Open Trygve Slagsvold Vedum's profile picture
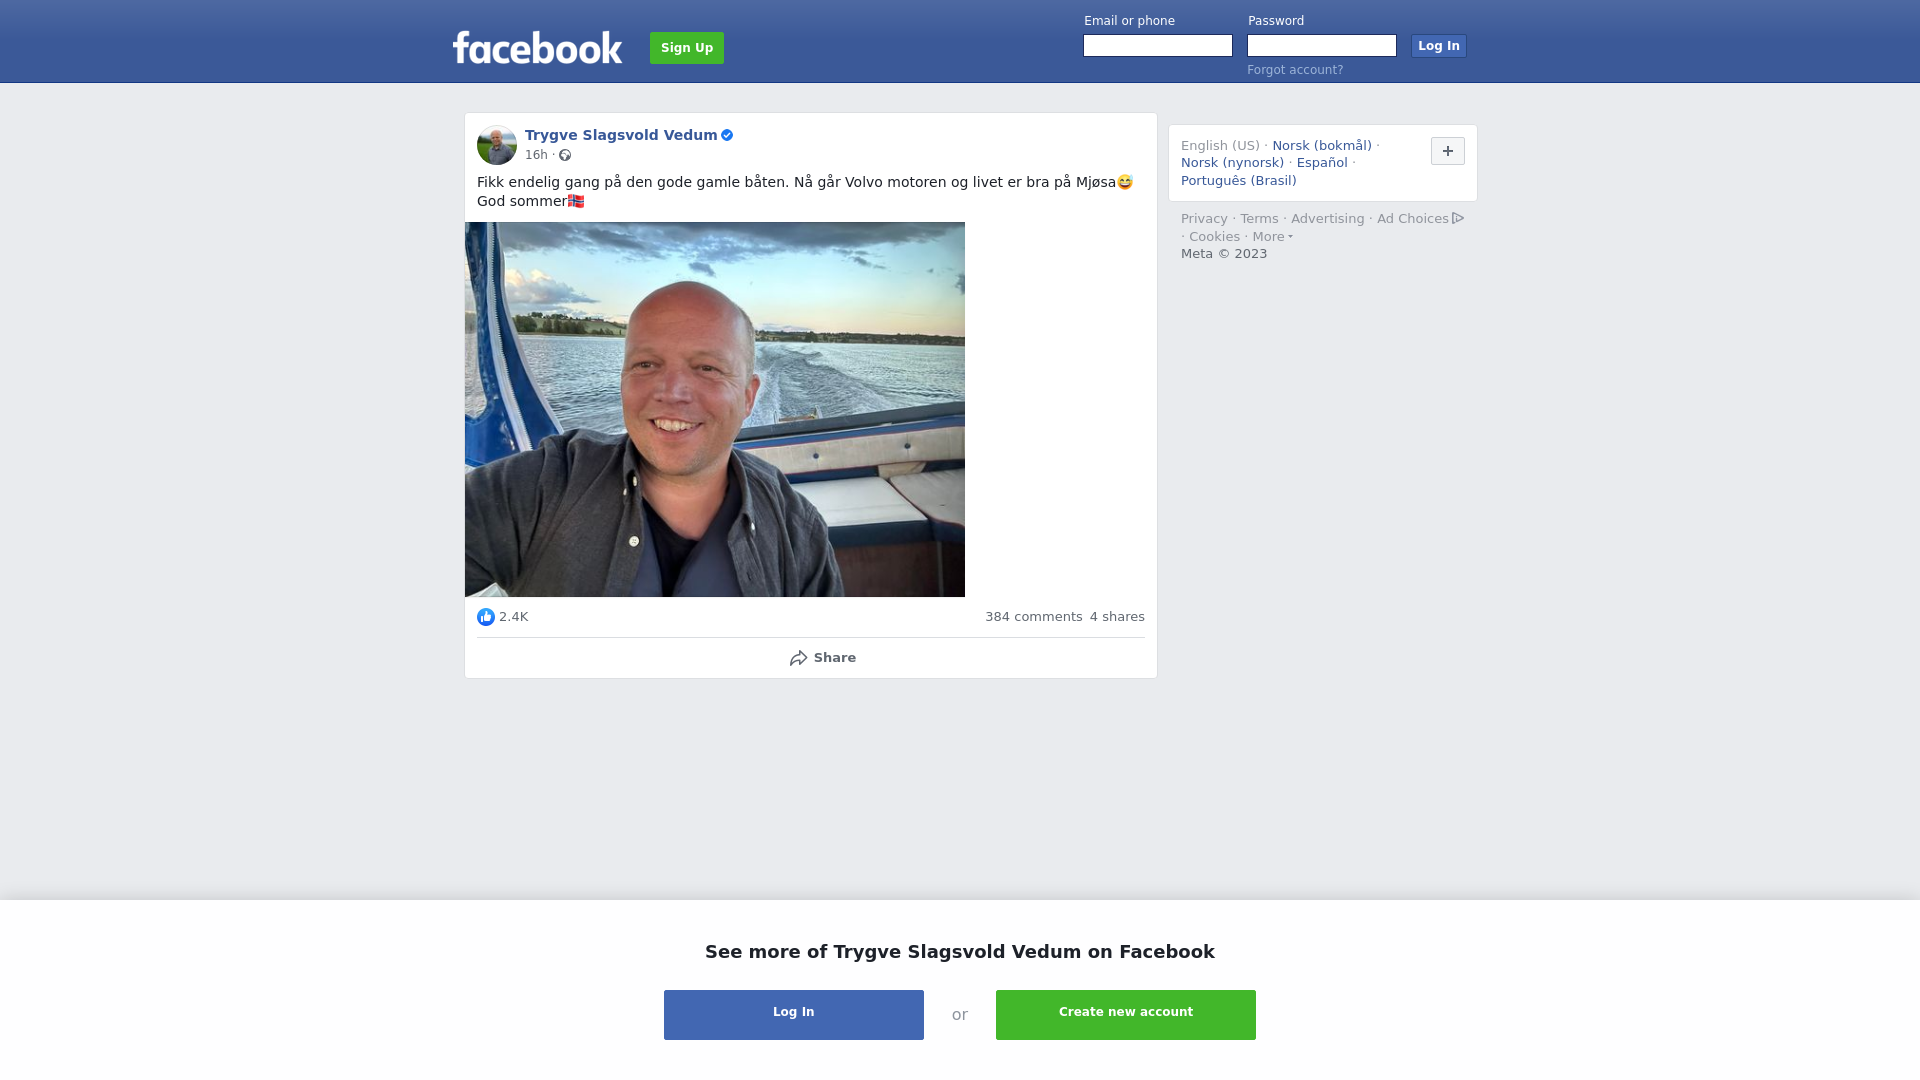This screenshot has height=1080, width=1920. [497, 145]
